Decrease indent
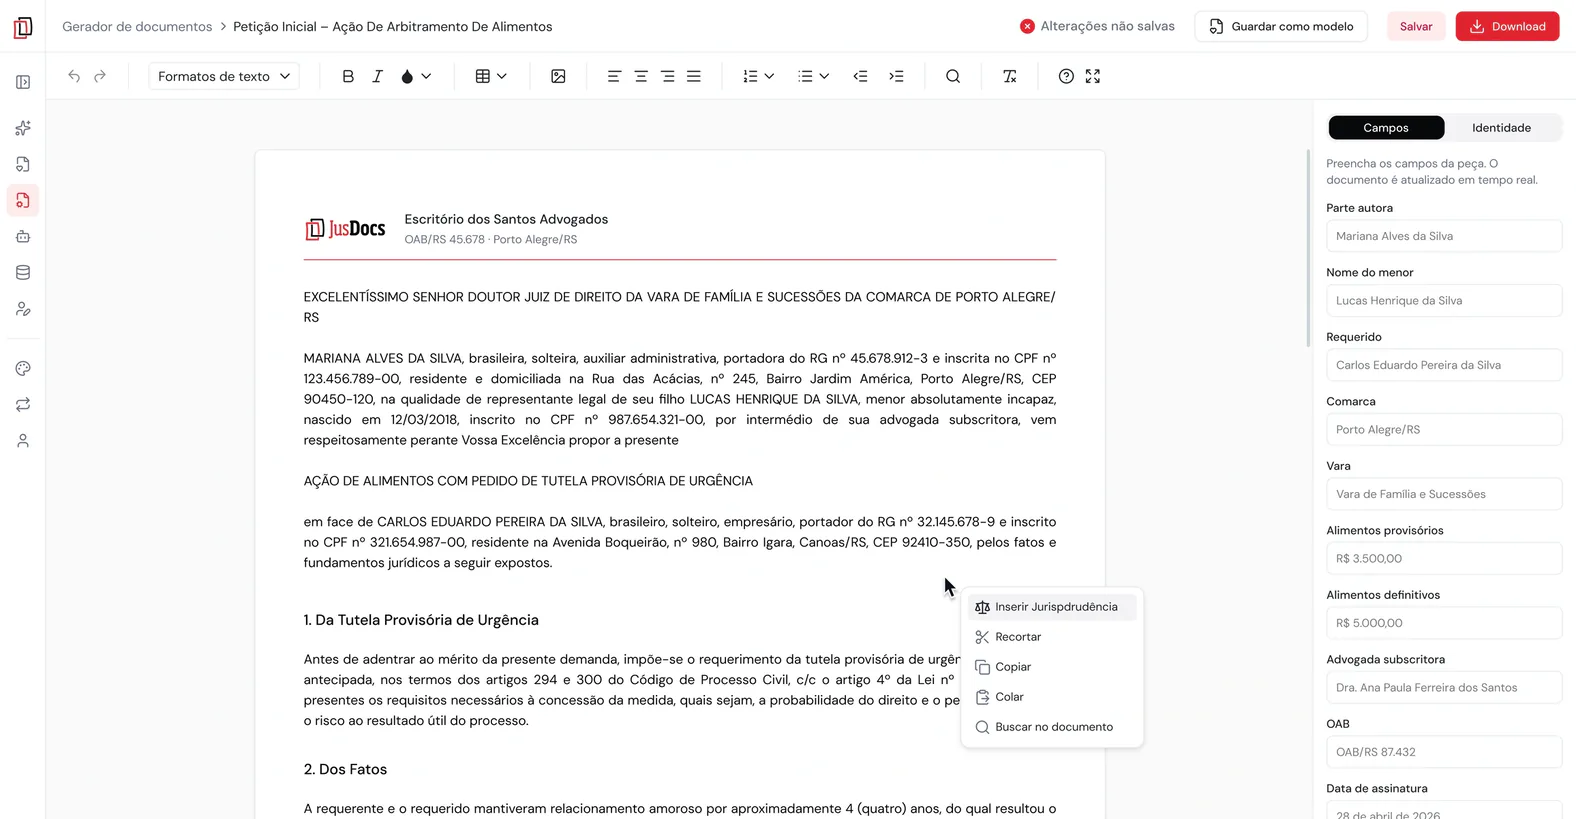This screenshot has height=819, width=1576. tap(860, 76)
